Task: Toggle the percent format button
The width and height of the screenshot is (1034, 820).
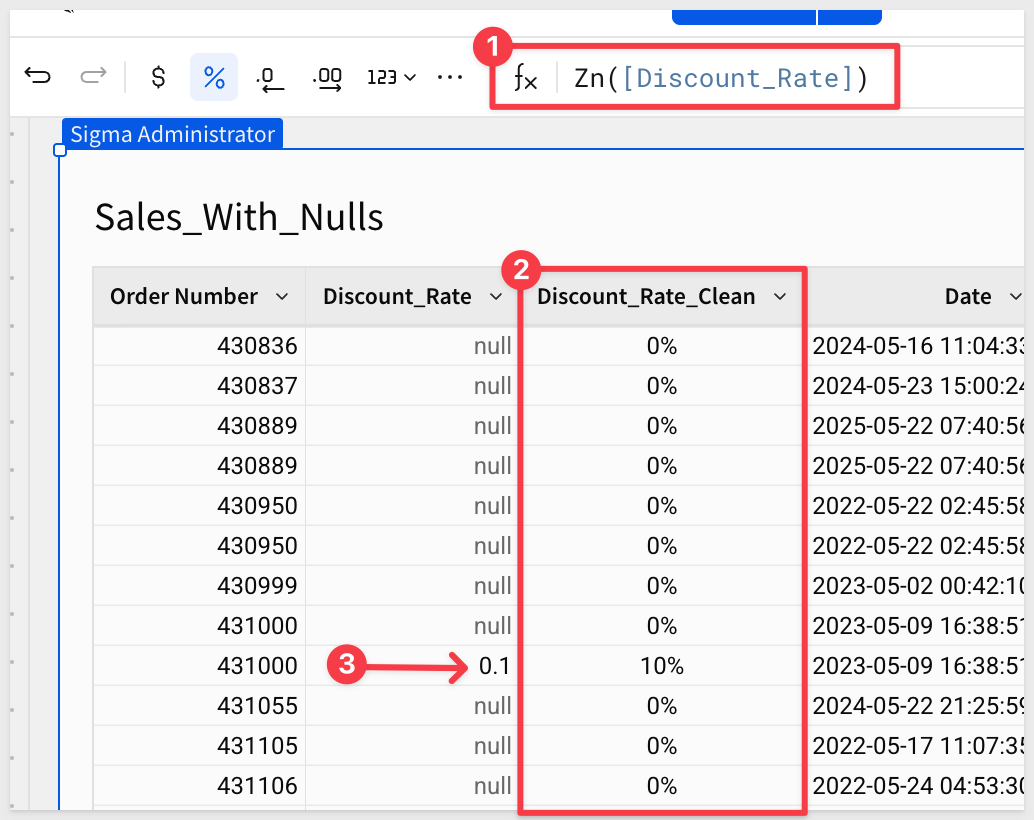Action: (214, 77)
